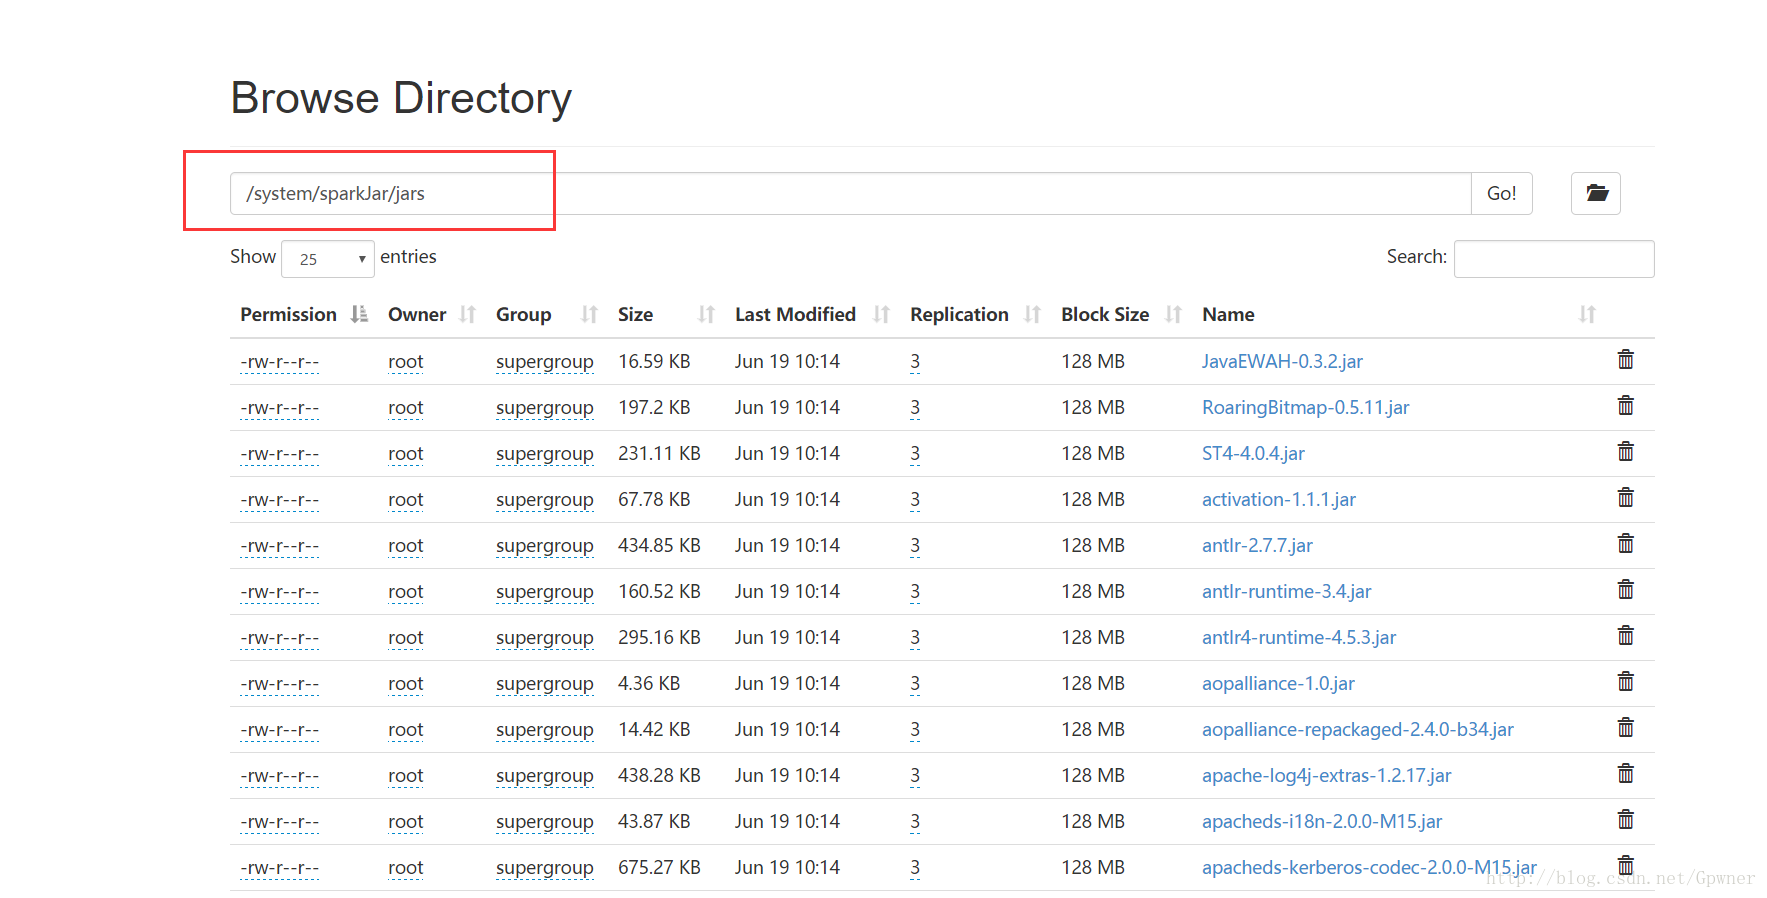Sort by Owner column sort arrows
Viewport: 1767px width, 898px height.
pos(467,314)
